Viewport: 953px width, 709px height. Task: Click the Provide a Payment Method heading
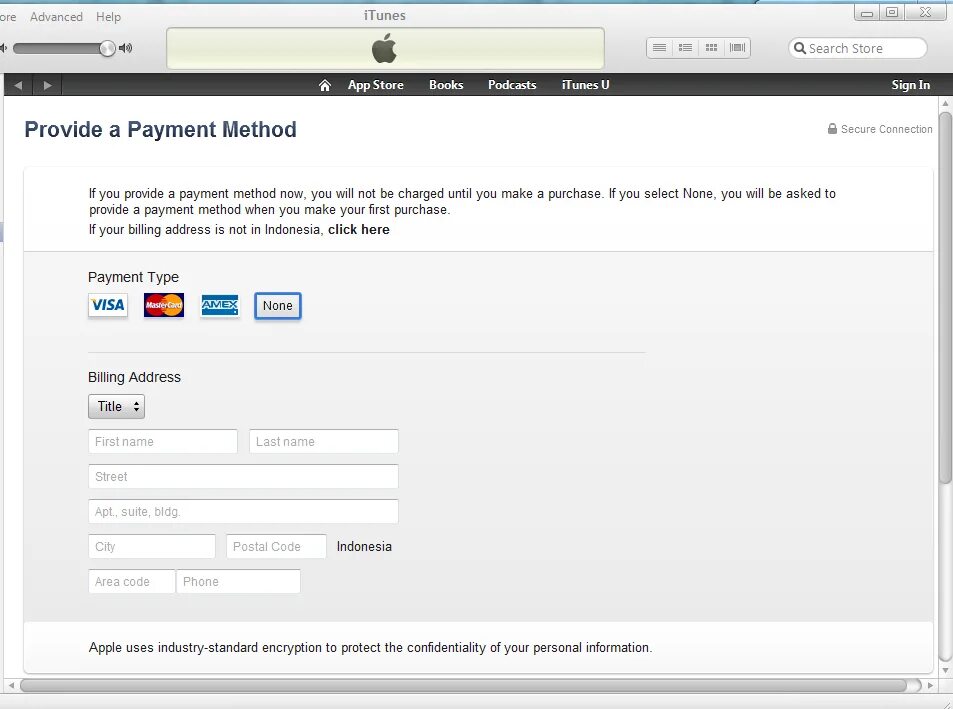pos(160,129)
